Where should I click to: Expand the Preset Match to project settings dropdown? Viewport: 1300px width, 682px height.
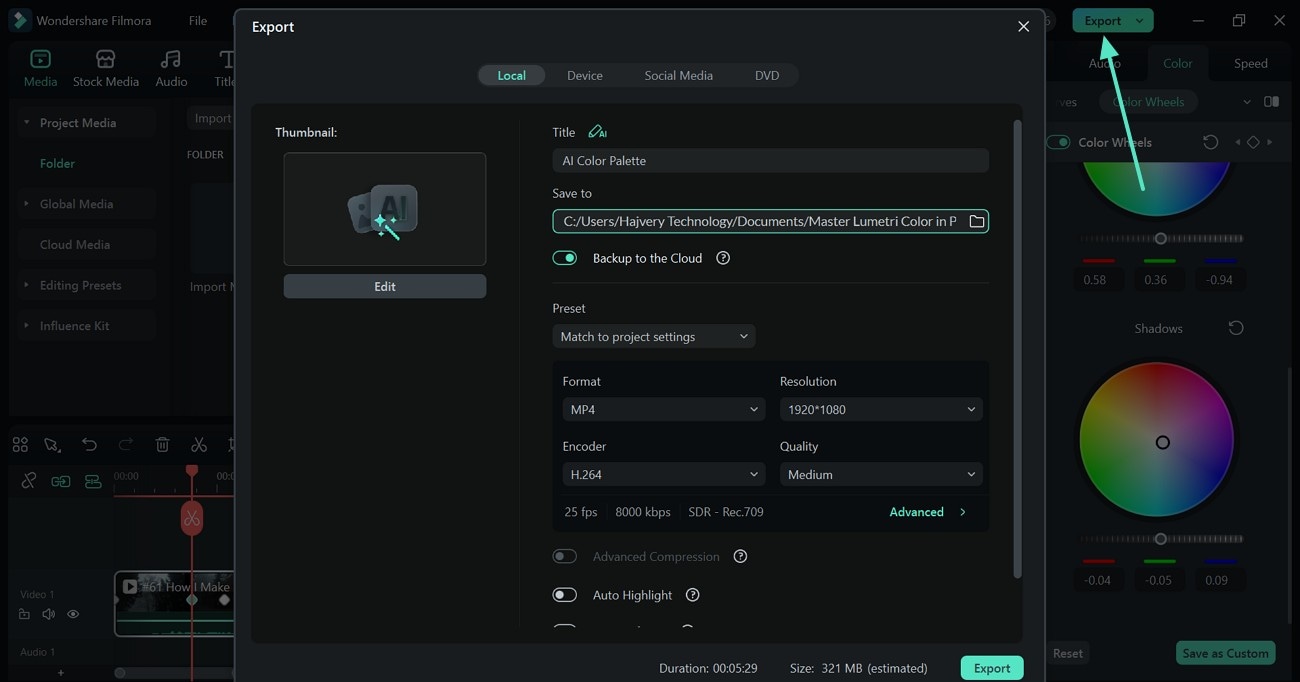click(x=653, y=337)
